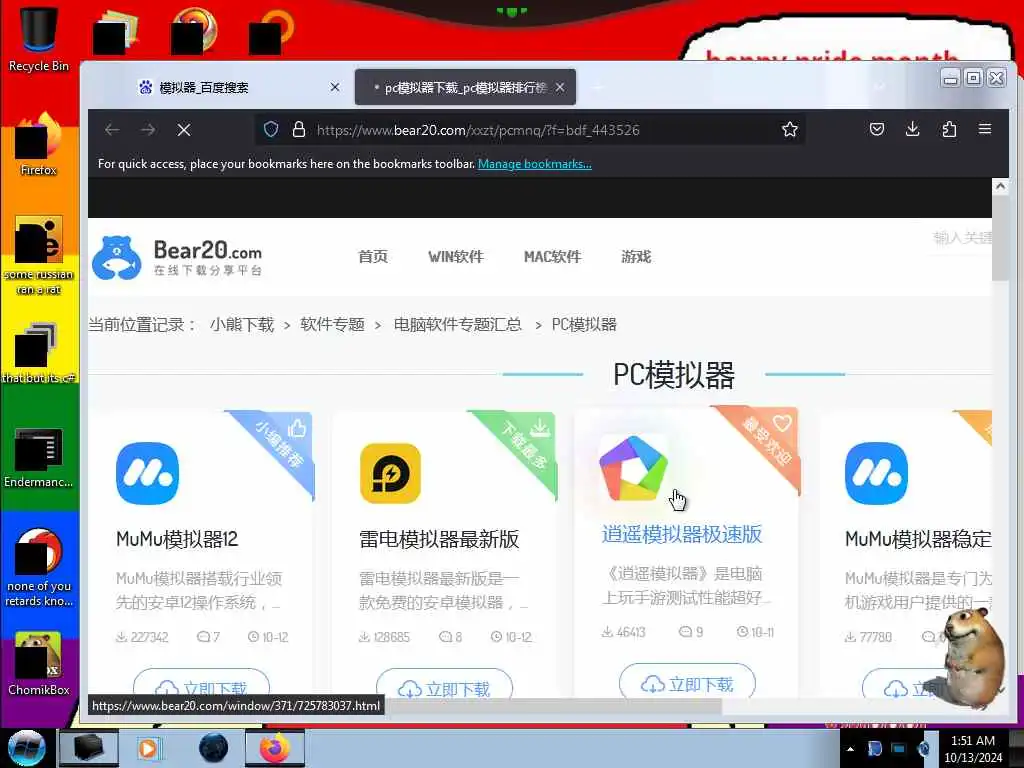The image size is (1024, 768).
Task: Click the Manage bookmarks... link
Action: (x=535, y=164)
